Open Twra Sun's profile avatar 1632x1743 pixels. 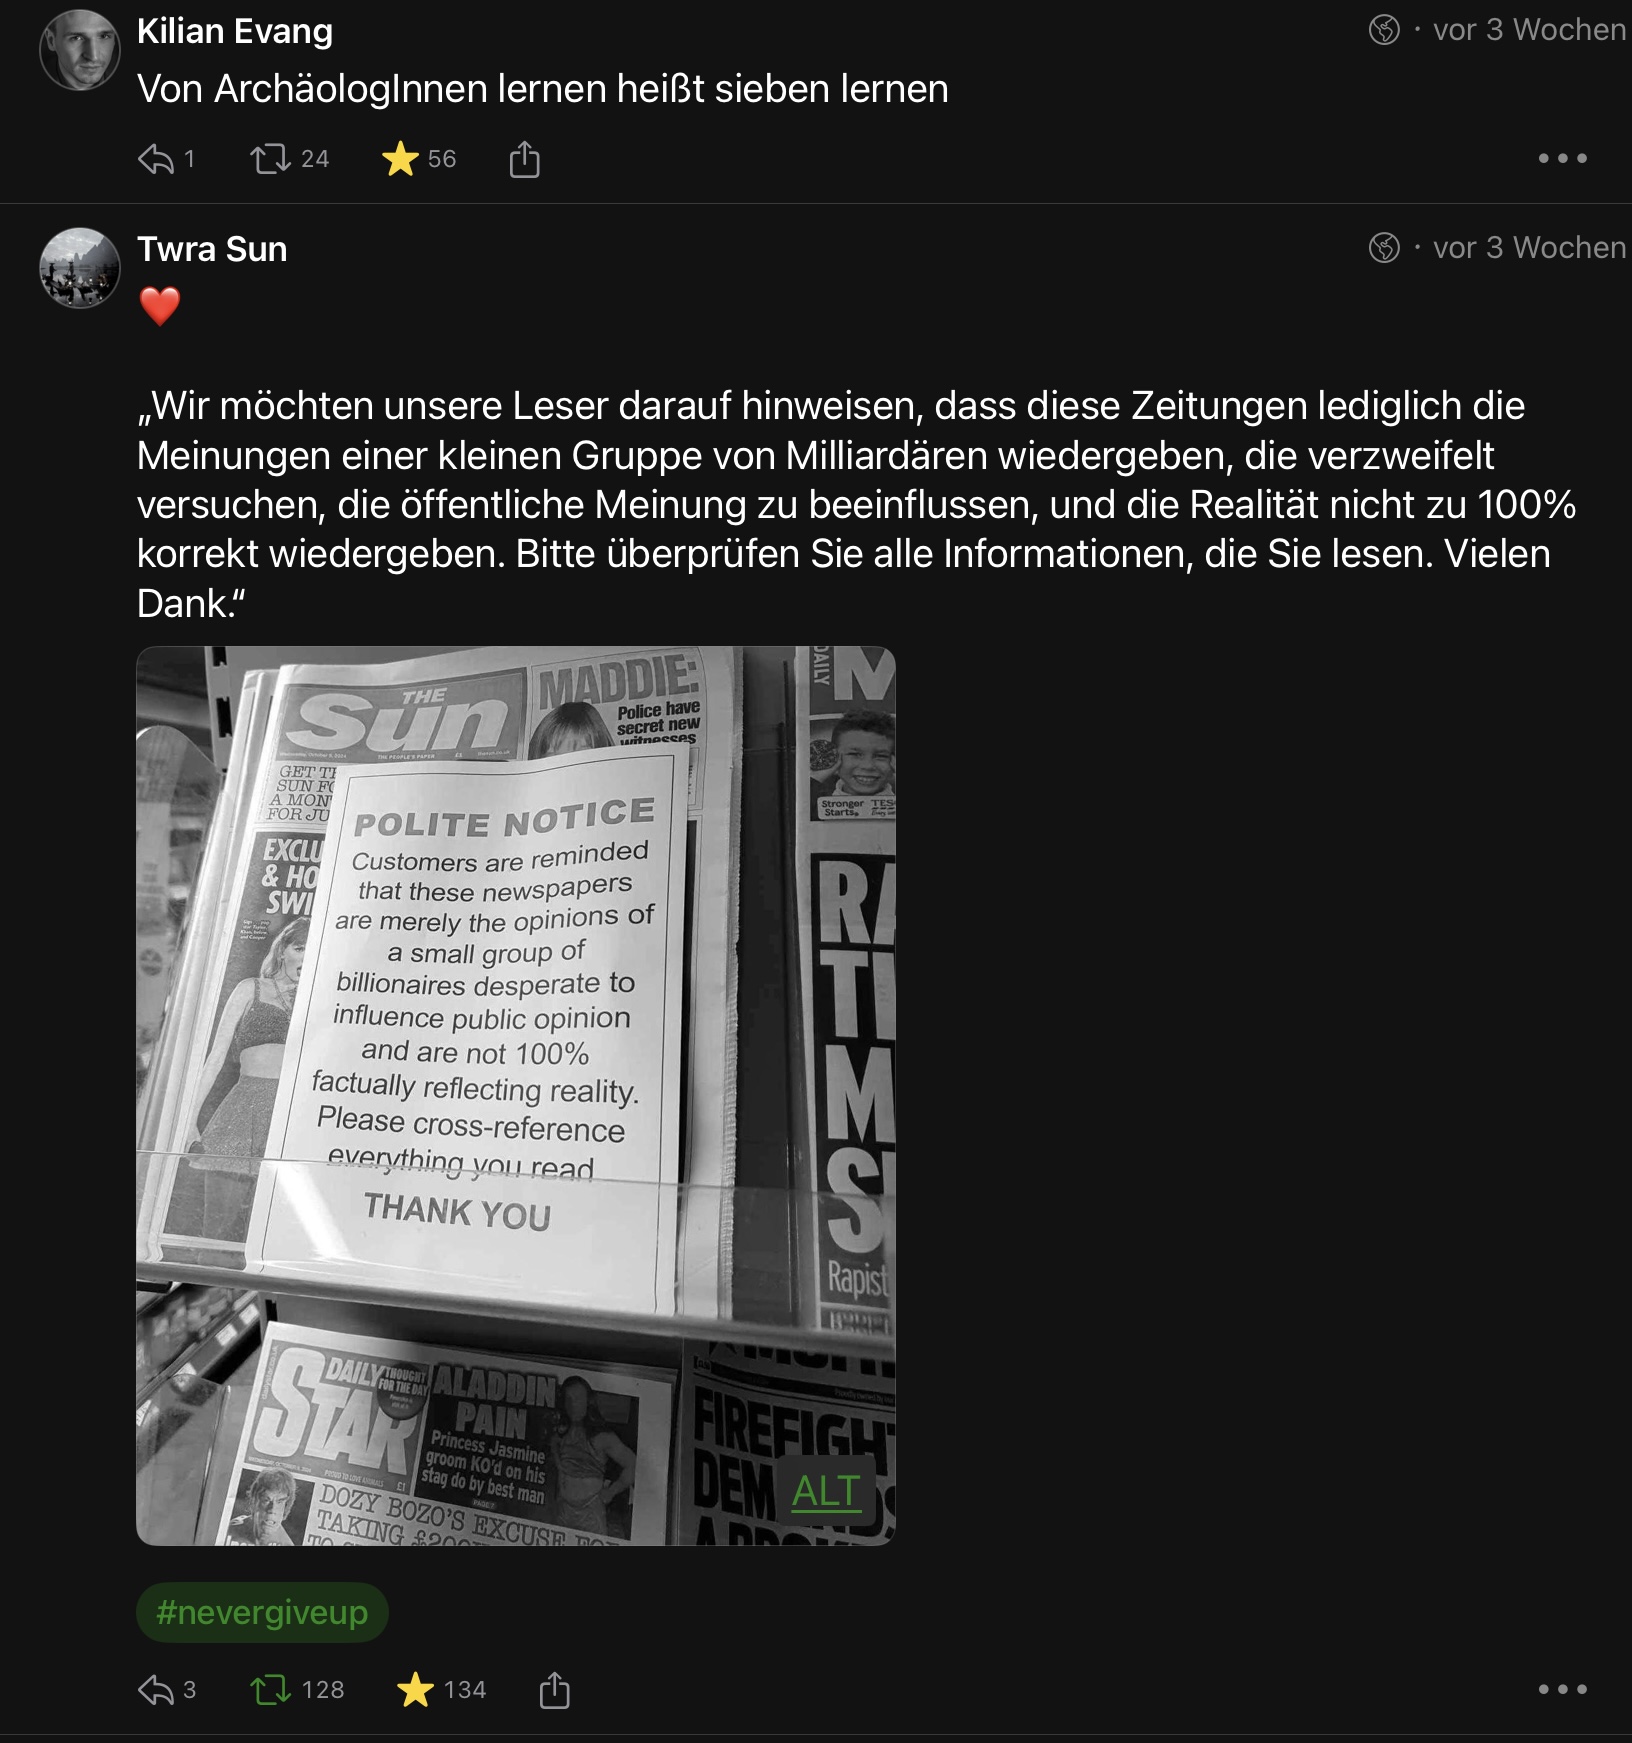click(x=79, y=268)
